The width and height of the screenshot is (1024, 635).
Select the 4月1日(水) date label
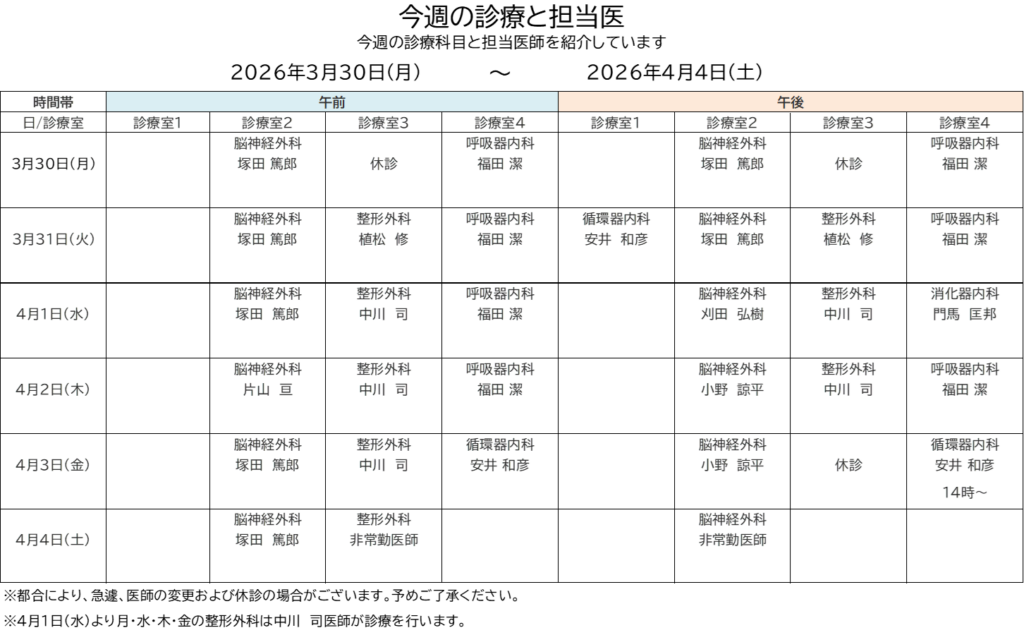(53, 314)
